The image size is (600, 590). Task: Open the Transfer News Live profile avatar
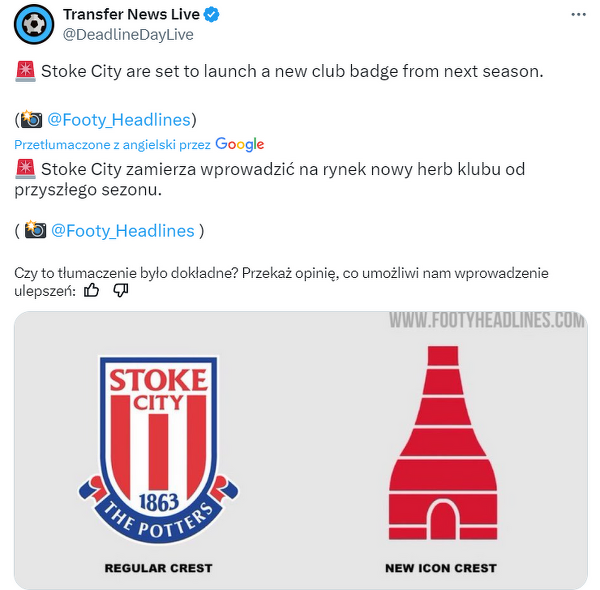(34, 24)
